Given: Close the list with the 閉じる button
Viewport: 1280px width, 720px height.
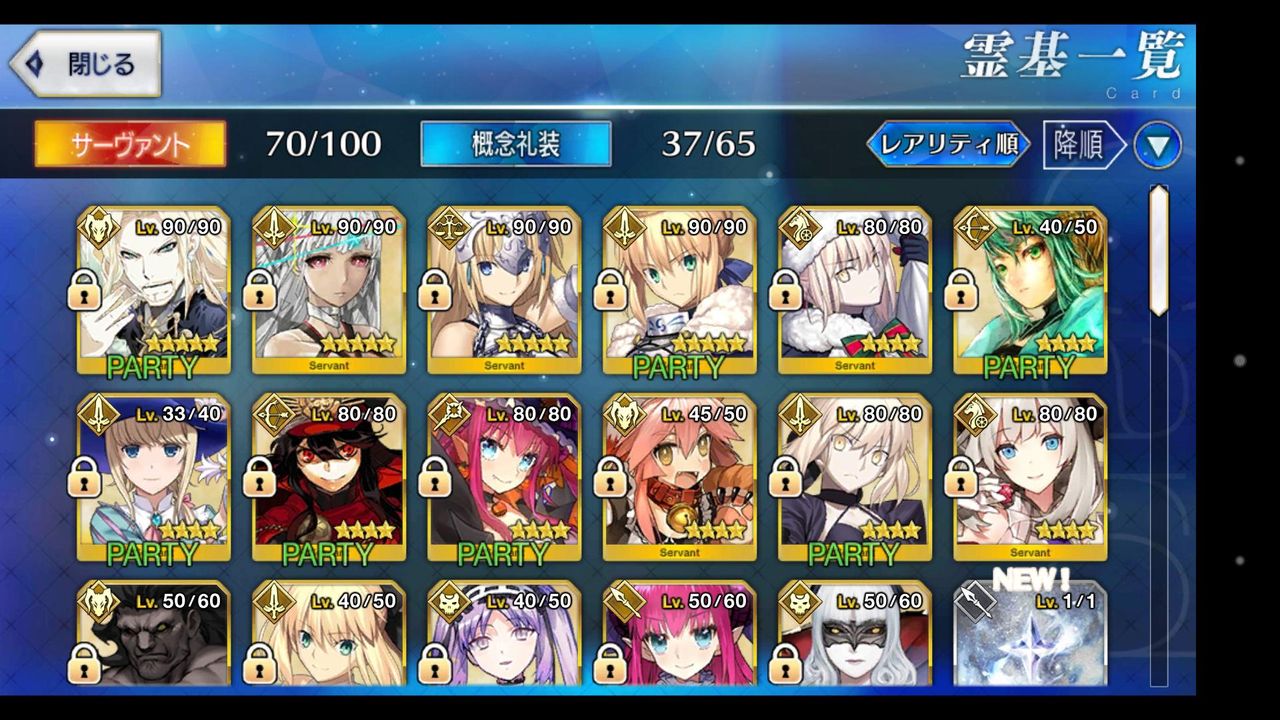Looking at the screenshot, I should [x=86, y=64].
